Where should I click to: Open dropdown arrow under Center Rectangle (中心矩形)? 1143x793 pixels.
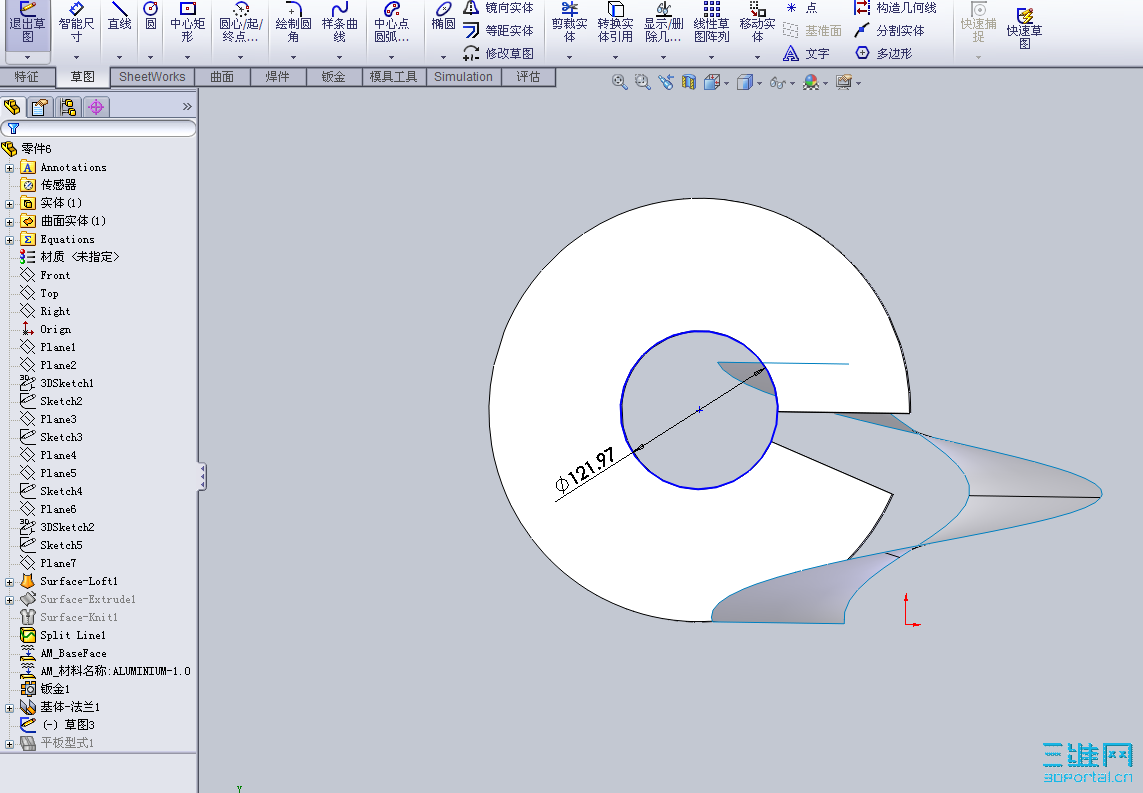click(187, 57)
